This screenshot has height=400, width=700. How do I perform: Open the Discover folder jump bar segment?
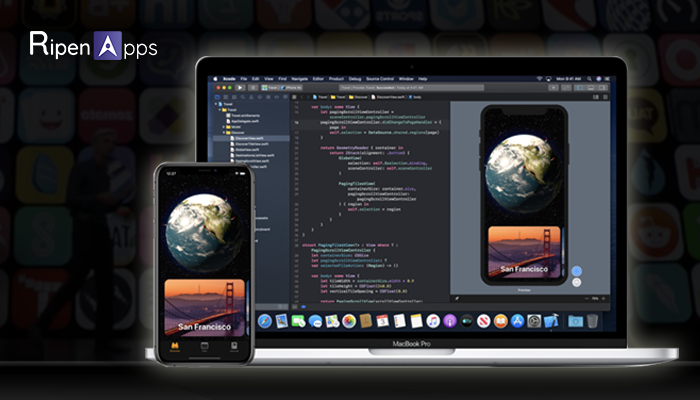point(358,97)
